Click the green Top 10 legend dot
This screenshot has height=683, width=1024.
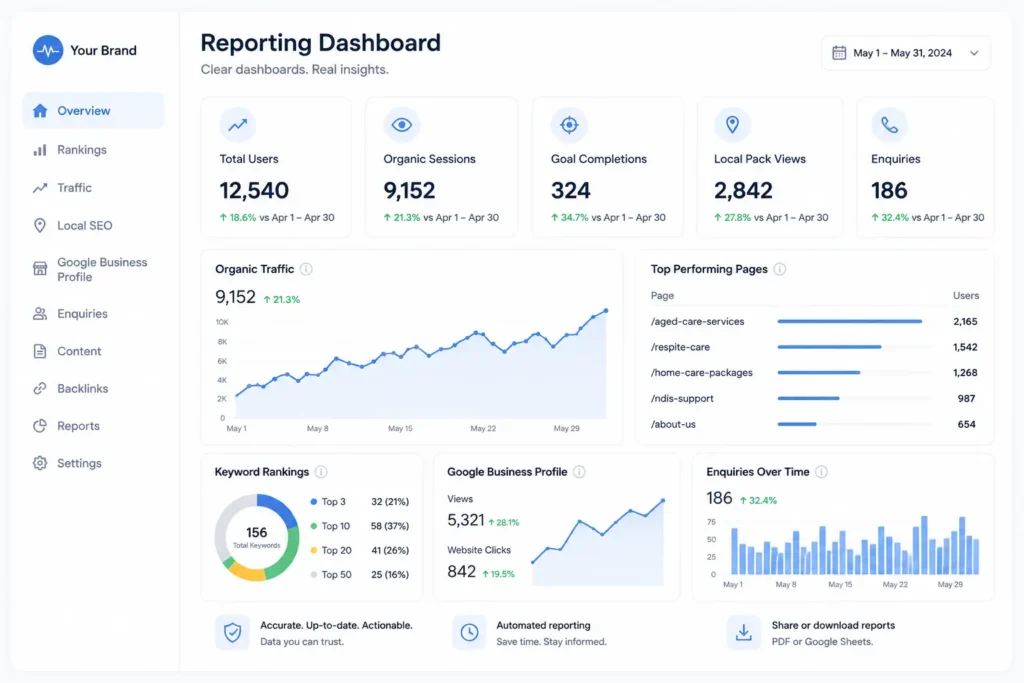point(313,526)
